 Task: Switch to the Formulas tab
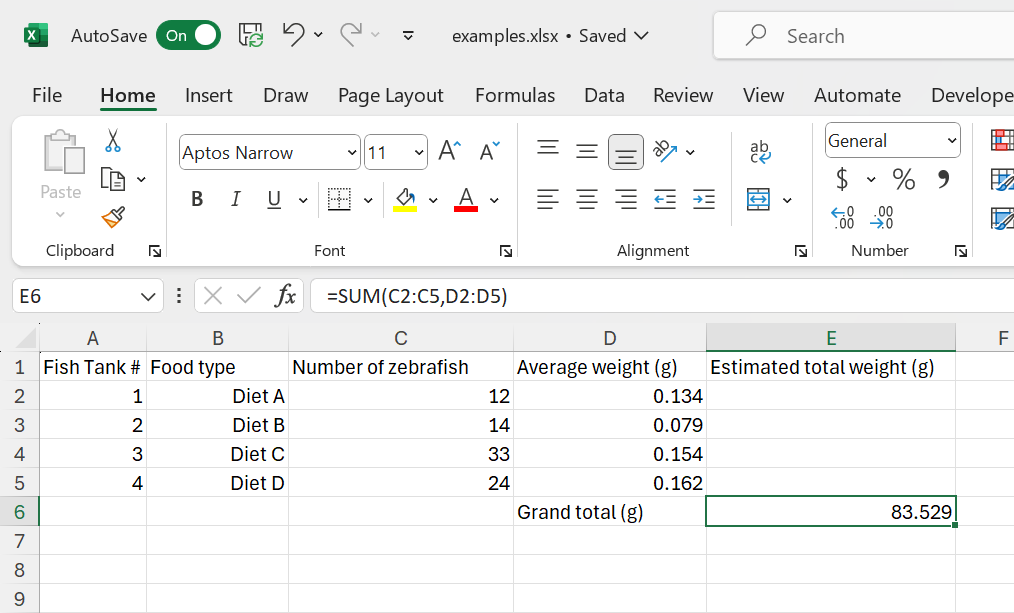click(x=514, y=95)
